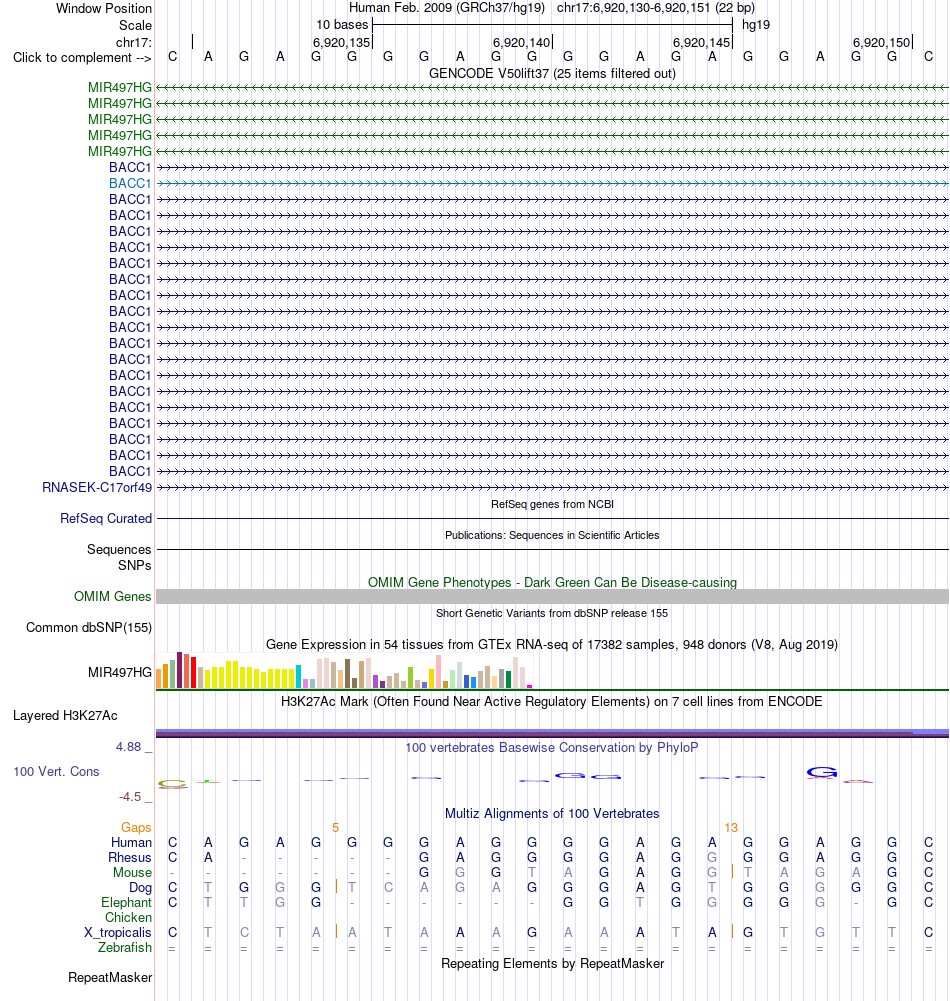
Task: Click the gray OMIM Genes item bar
Action: (x=552, y=596)
